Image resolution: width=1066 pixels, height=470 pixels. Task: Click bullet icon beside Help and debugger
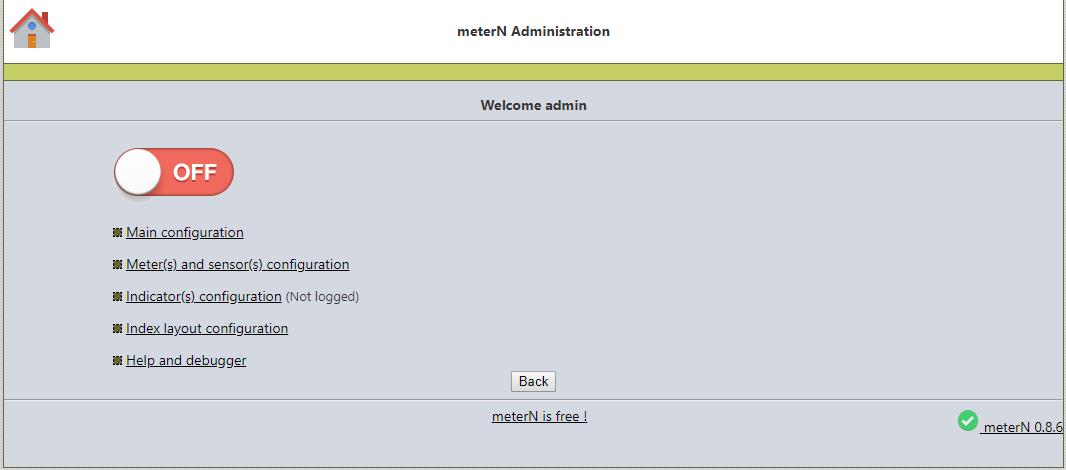tap(117, 360)
